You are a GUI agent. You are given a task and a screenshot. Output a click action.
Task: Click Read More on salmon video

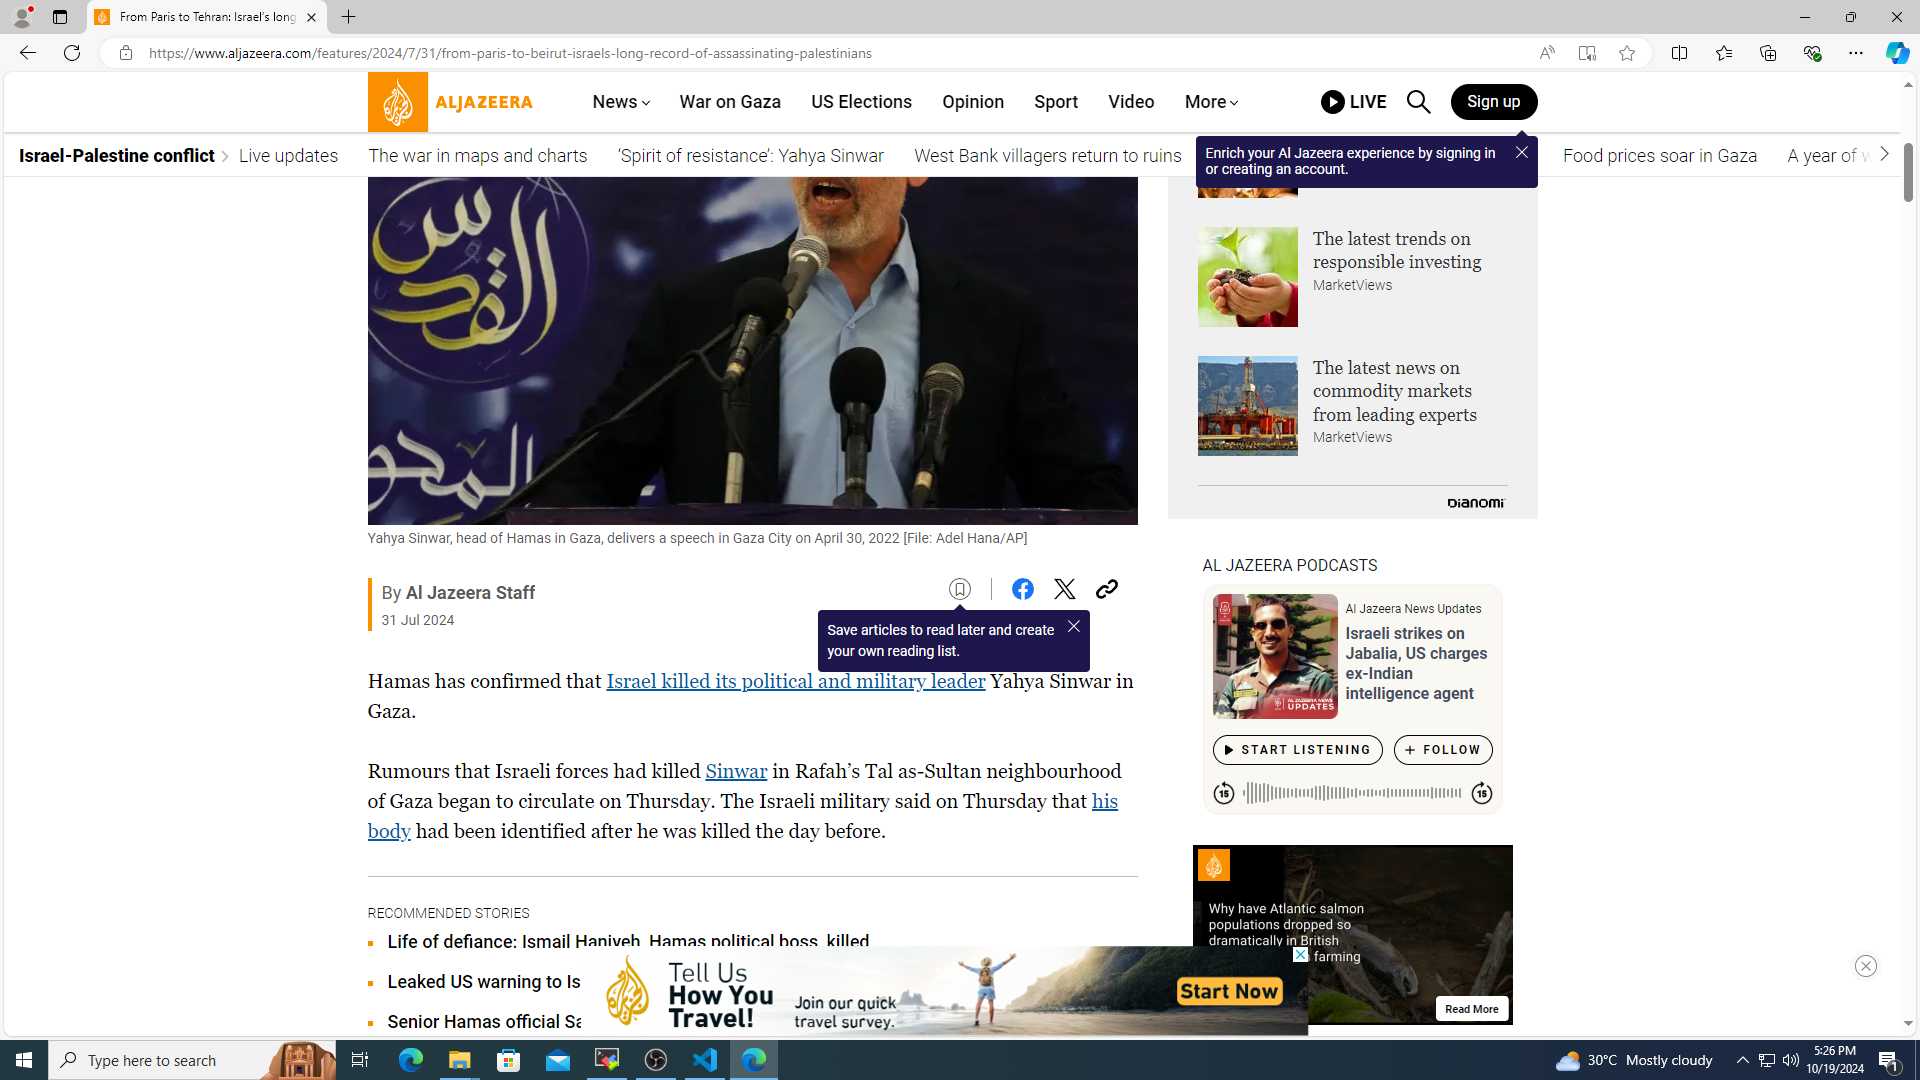[x=1471, y=1009]
